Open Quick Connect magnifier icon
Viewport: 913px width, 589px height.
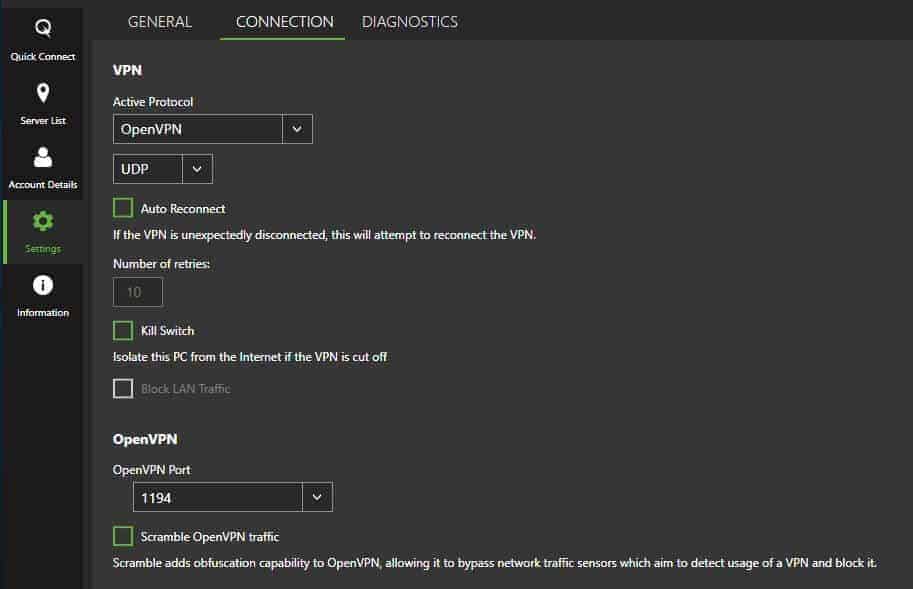point(43,27)
